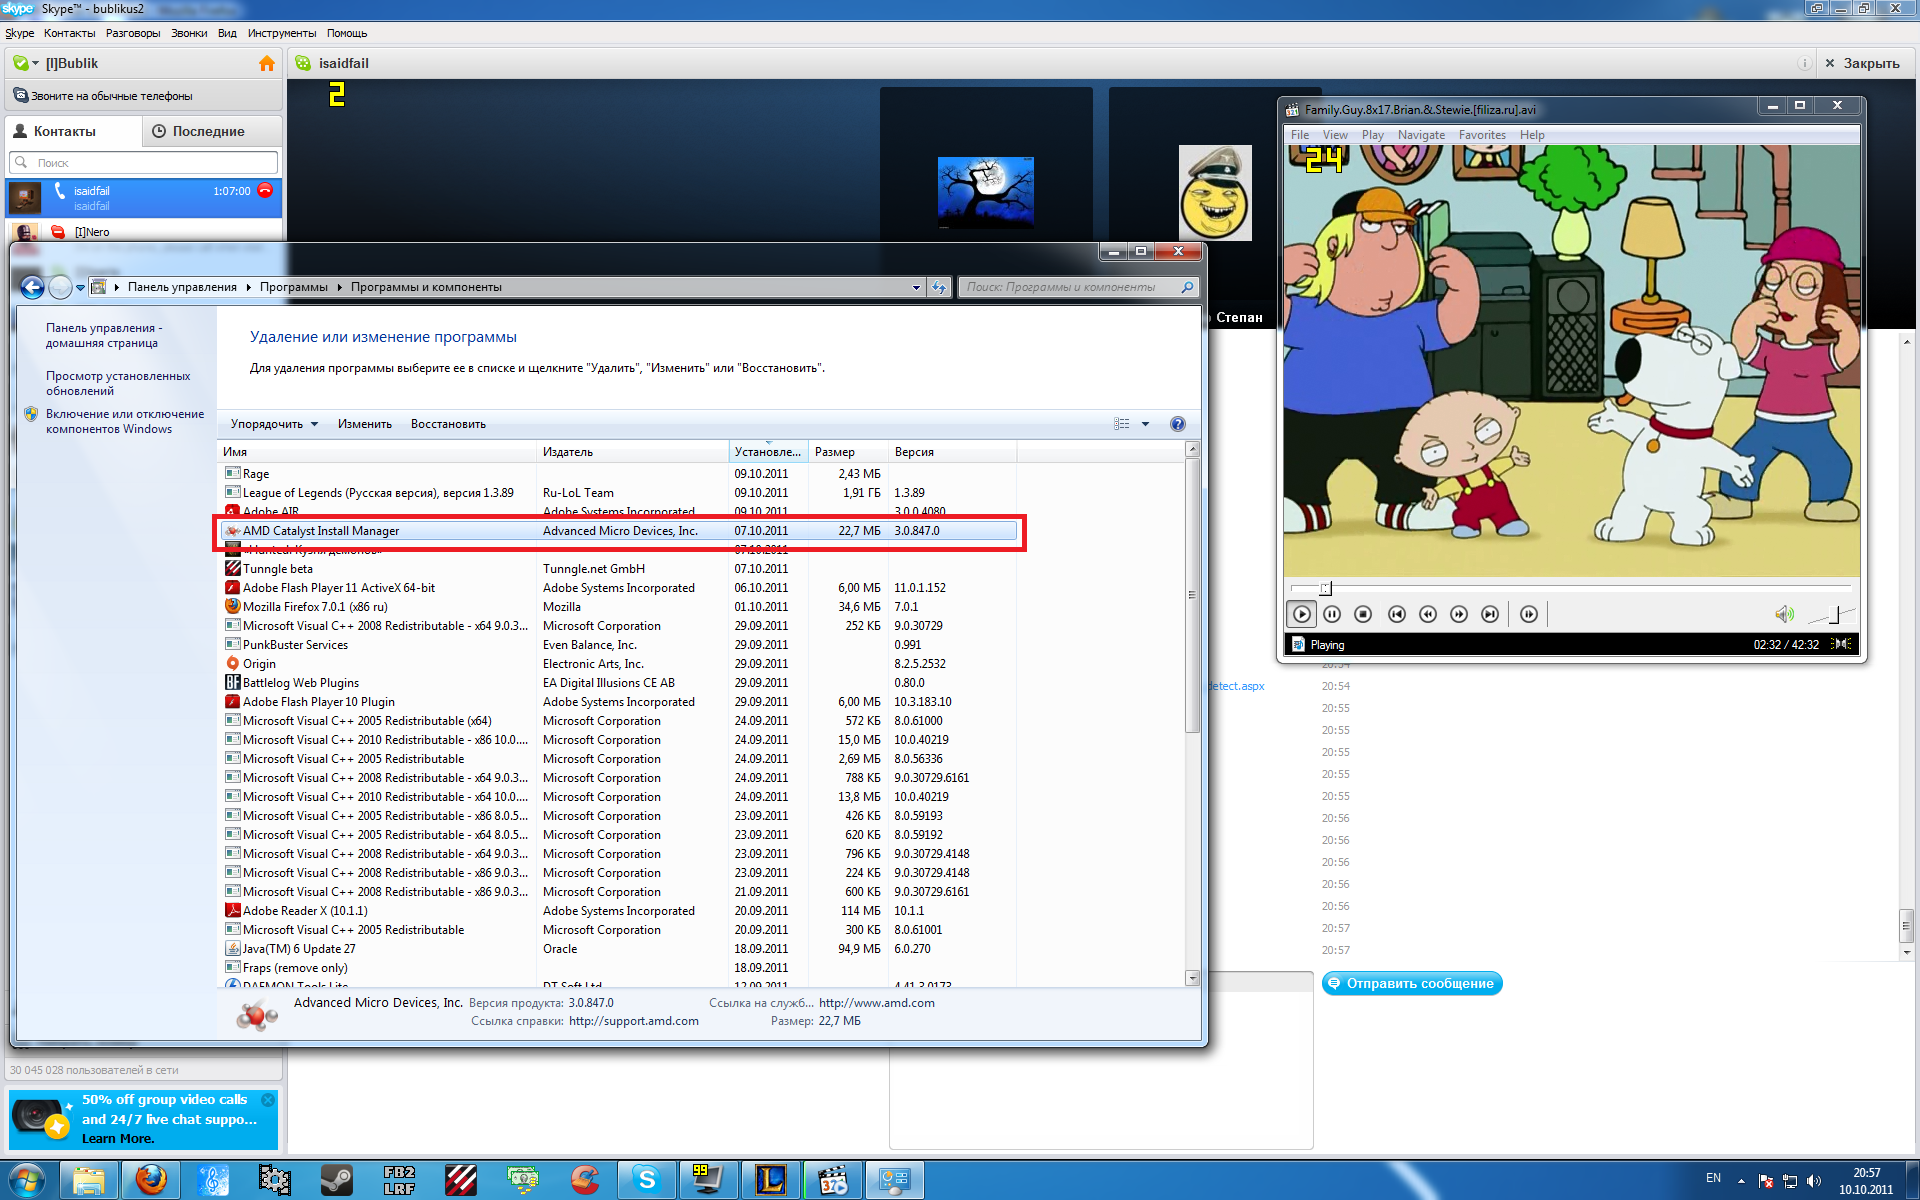Click the back arrow in Control Panel
The width and height of the screenshot is (1920, 1200).
point(32,288)
